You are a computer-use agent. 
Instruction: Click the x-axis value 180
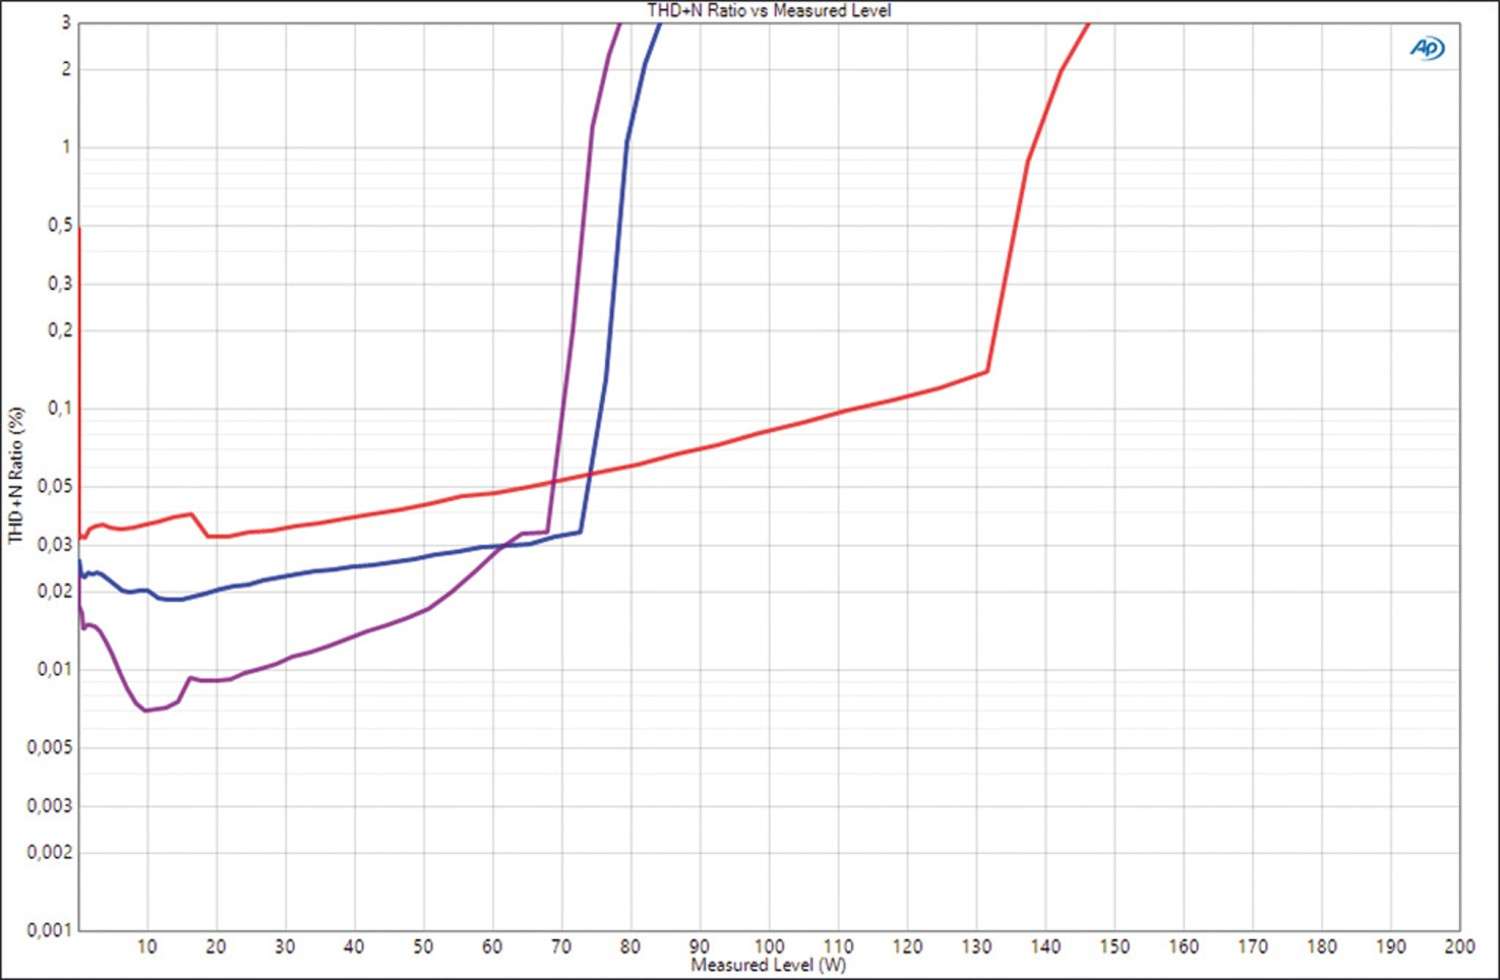coord(1321,946)
